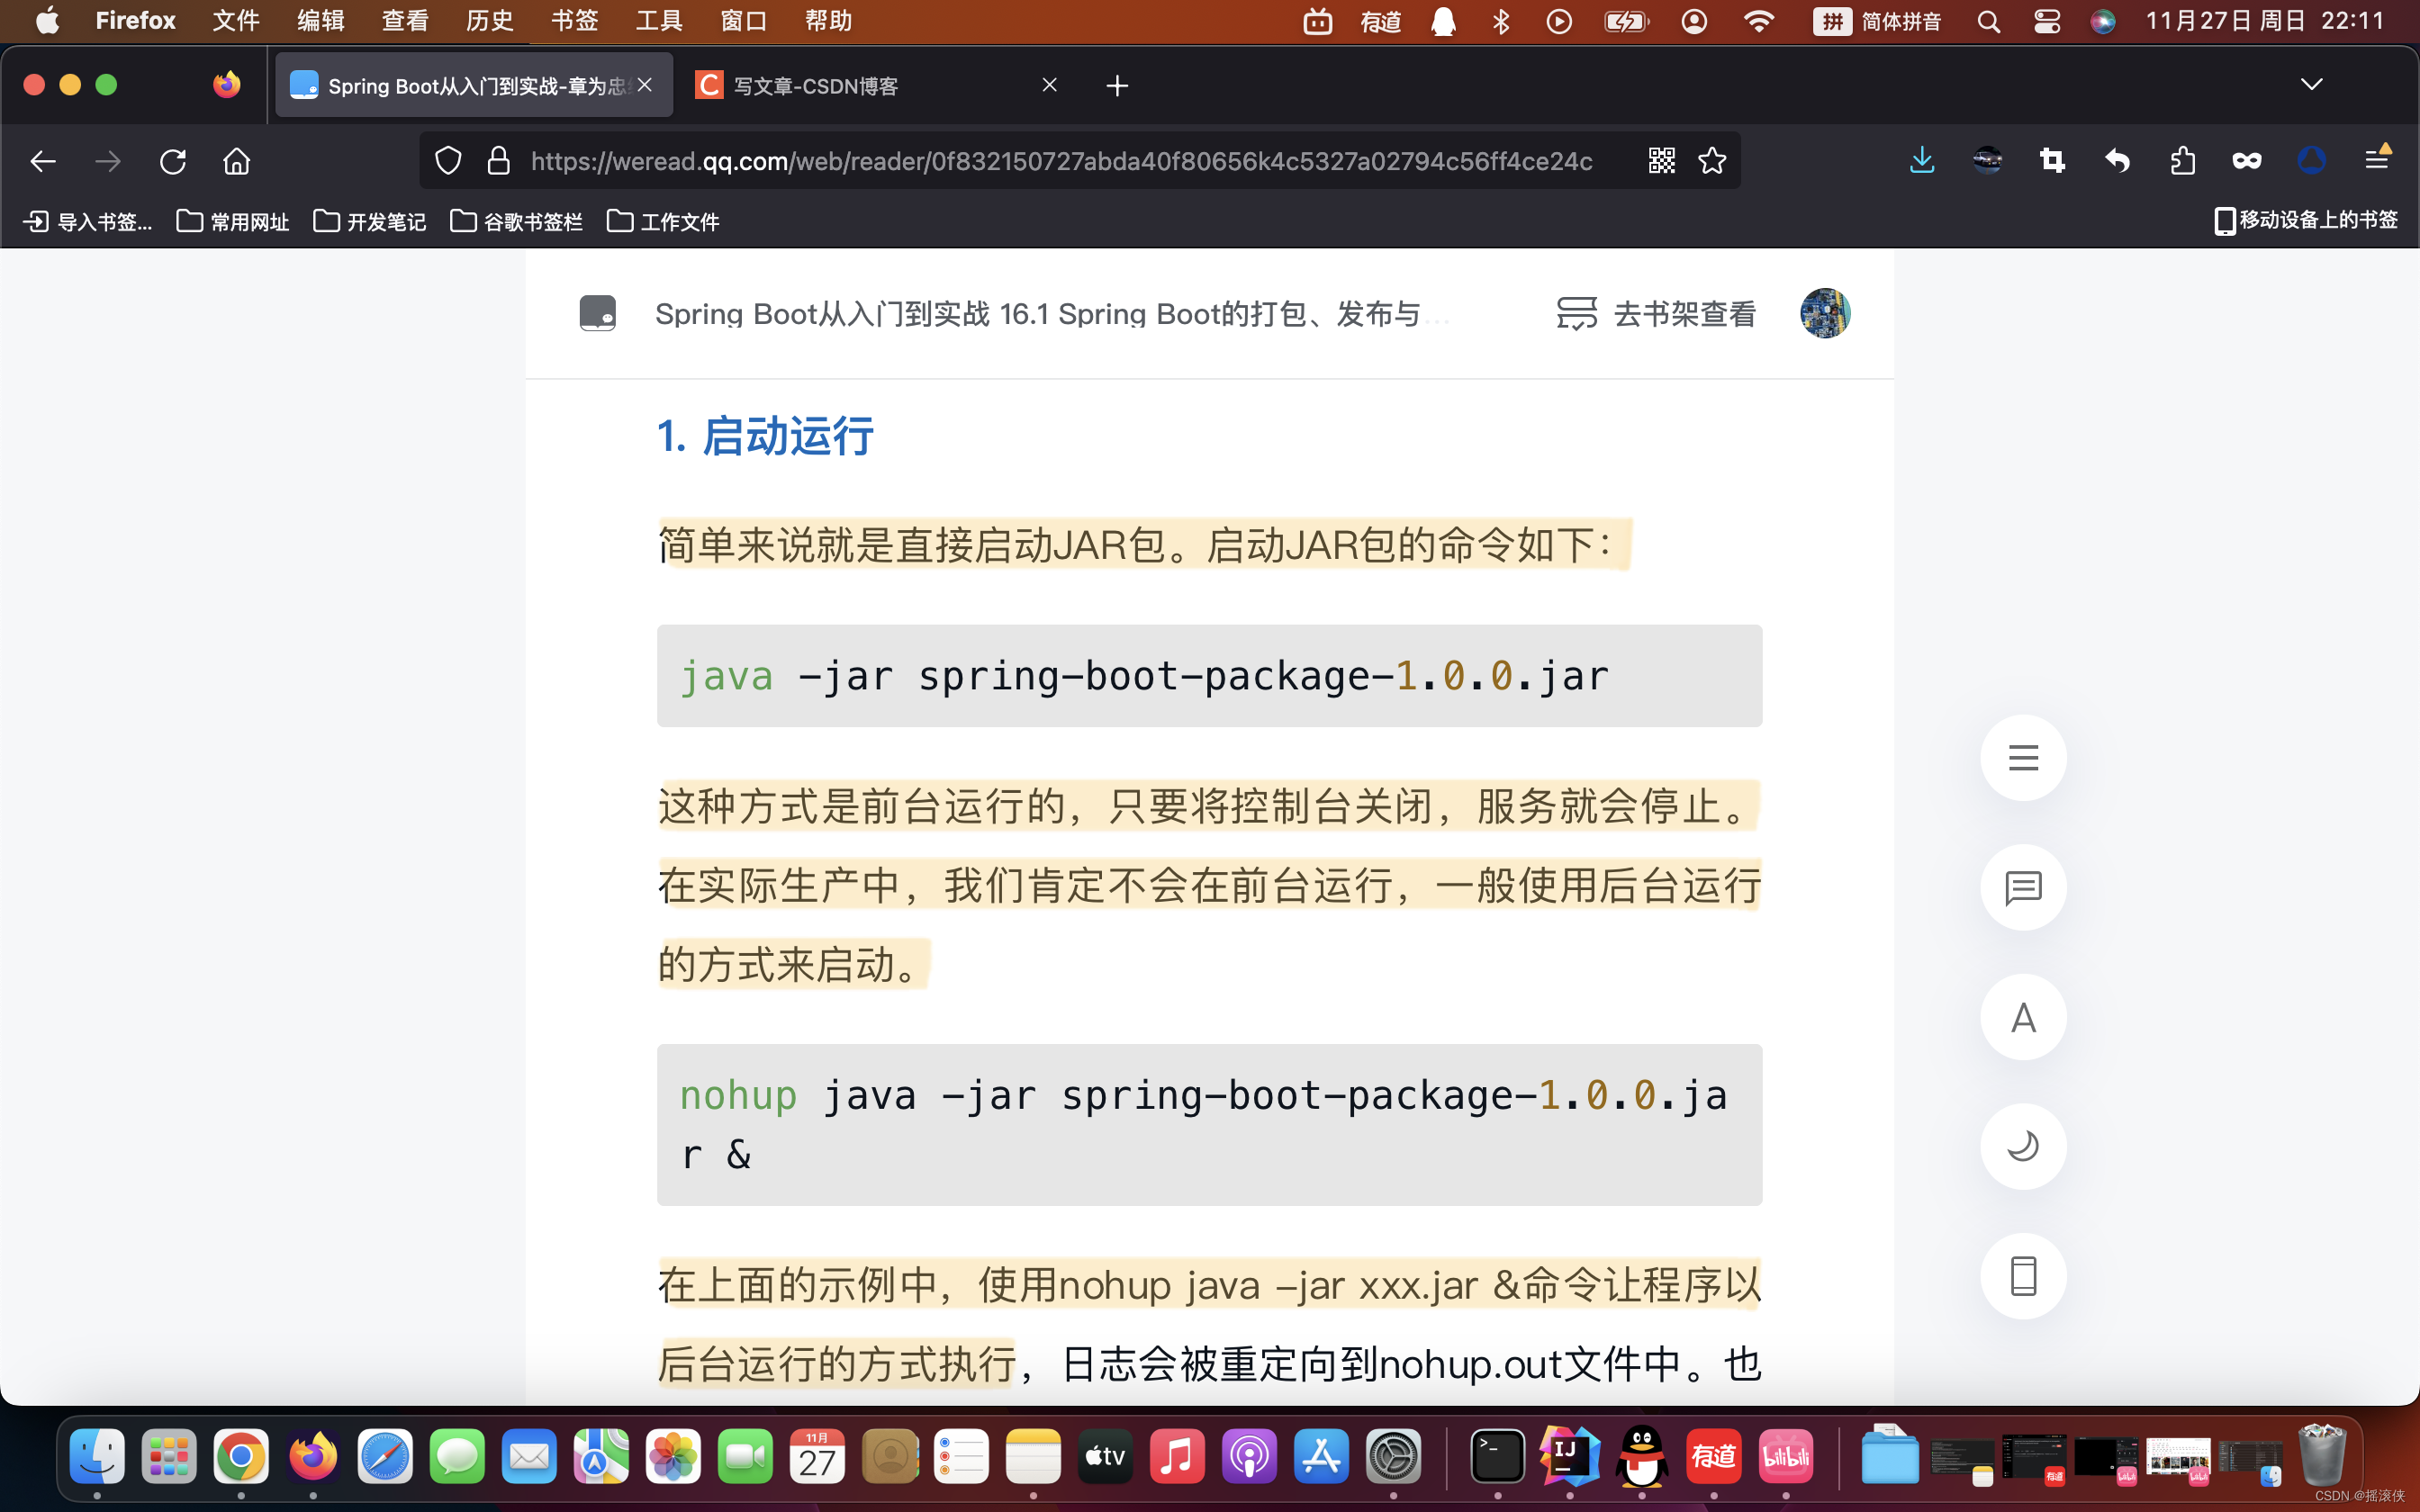
Task: Reload the current page
Action: (173, 161)
